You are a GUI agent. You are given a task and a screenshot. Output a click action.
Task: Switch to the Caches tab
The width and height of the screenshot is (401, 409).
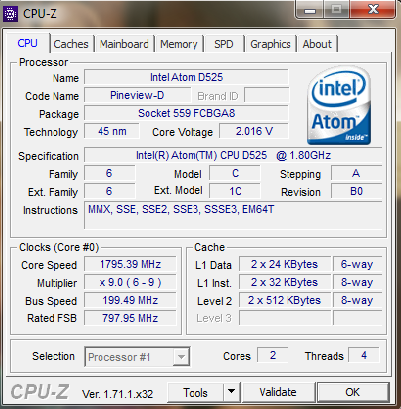(x=71, y=44)
